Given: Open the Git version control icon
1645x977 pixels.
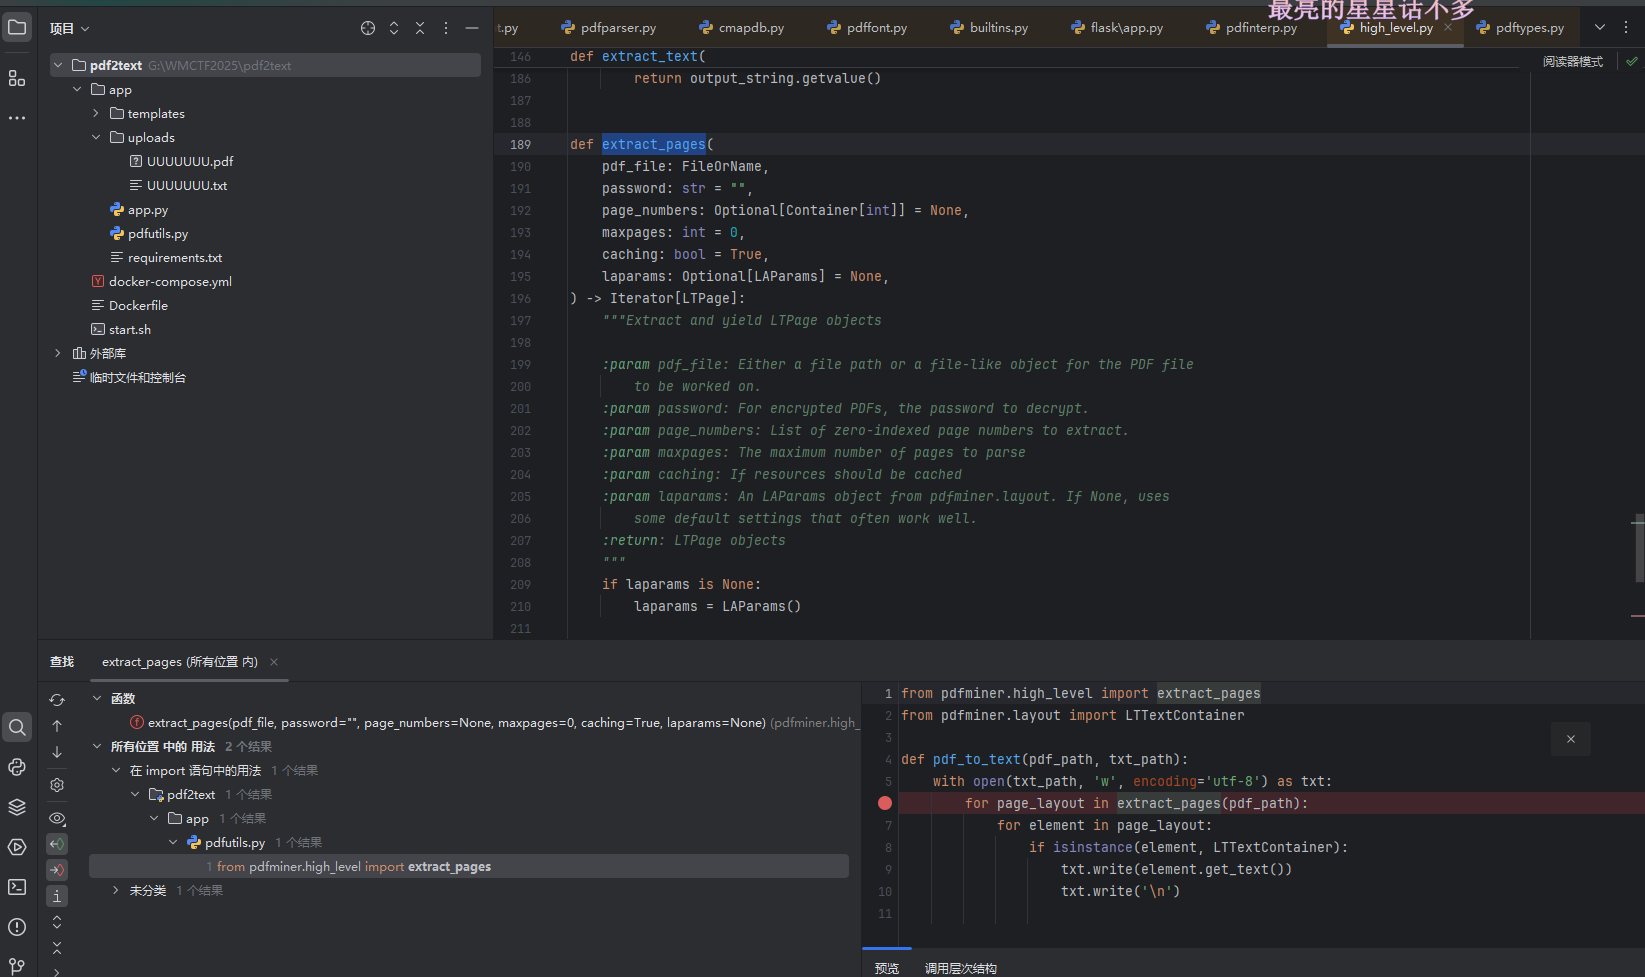Looking at the screenshot, I should [17, 965].
